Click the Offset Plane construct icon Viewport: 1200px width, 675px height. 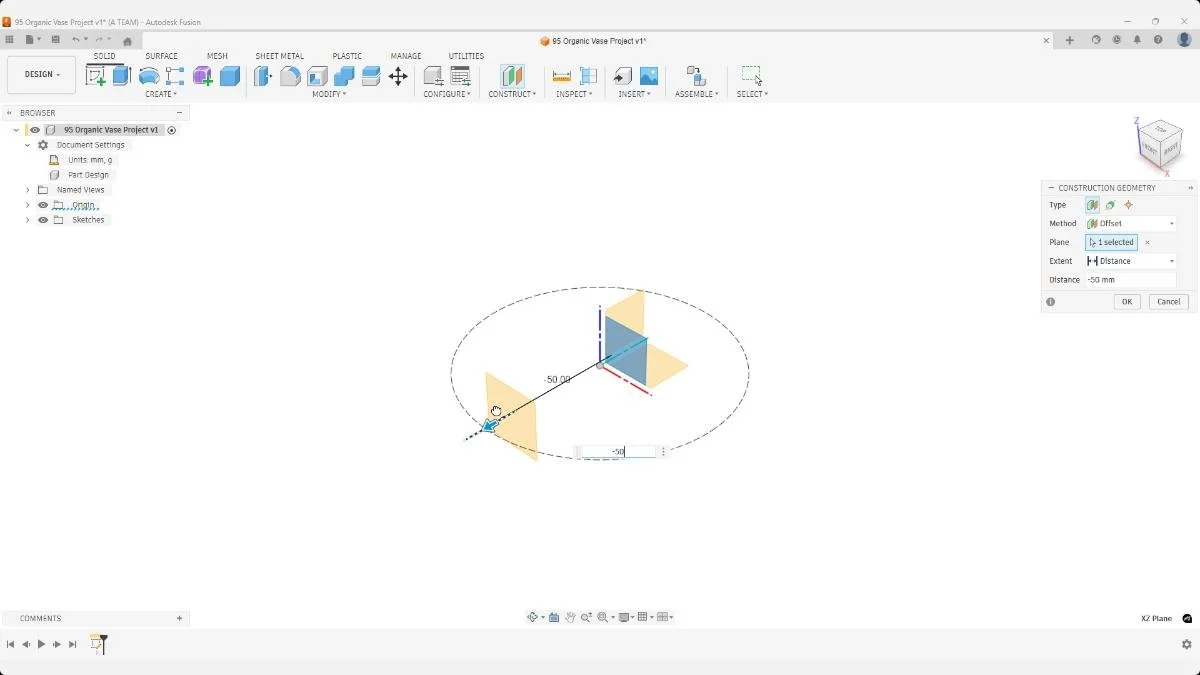(x=512, y=76)
